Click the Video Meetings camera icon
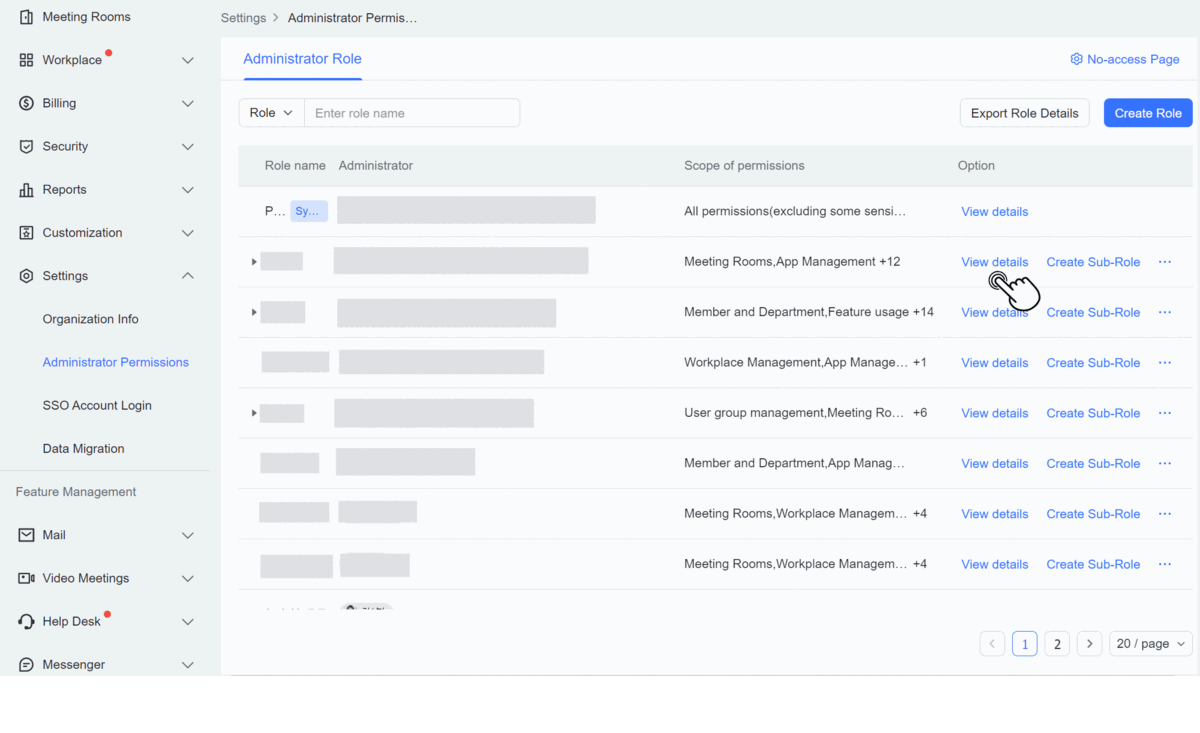 coord(25,578)
